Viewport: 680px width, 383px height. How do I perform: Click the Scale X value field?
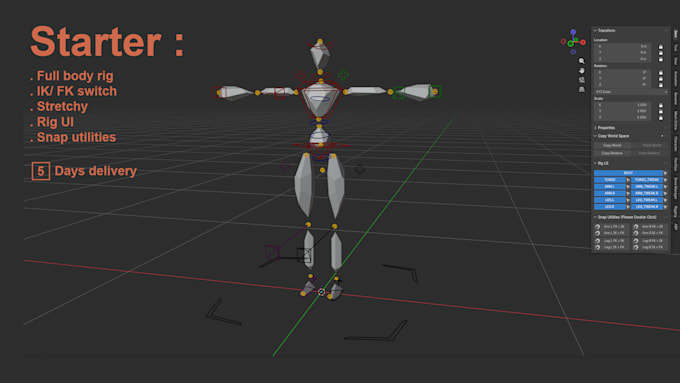point(623,105)
